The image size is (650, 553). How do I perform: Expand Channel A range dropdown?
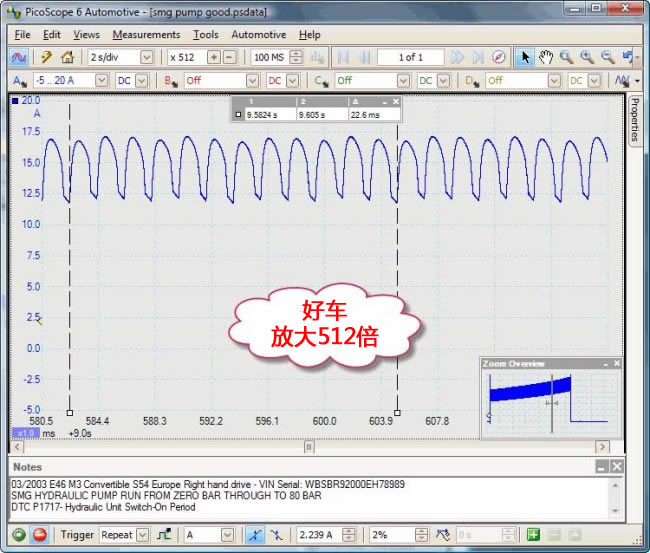[100, 80]
